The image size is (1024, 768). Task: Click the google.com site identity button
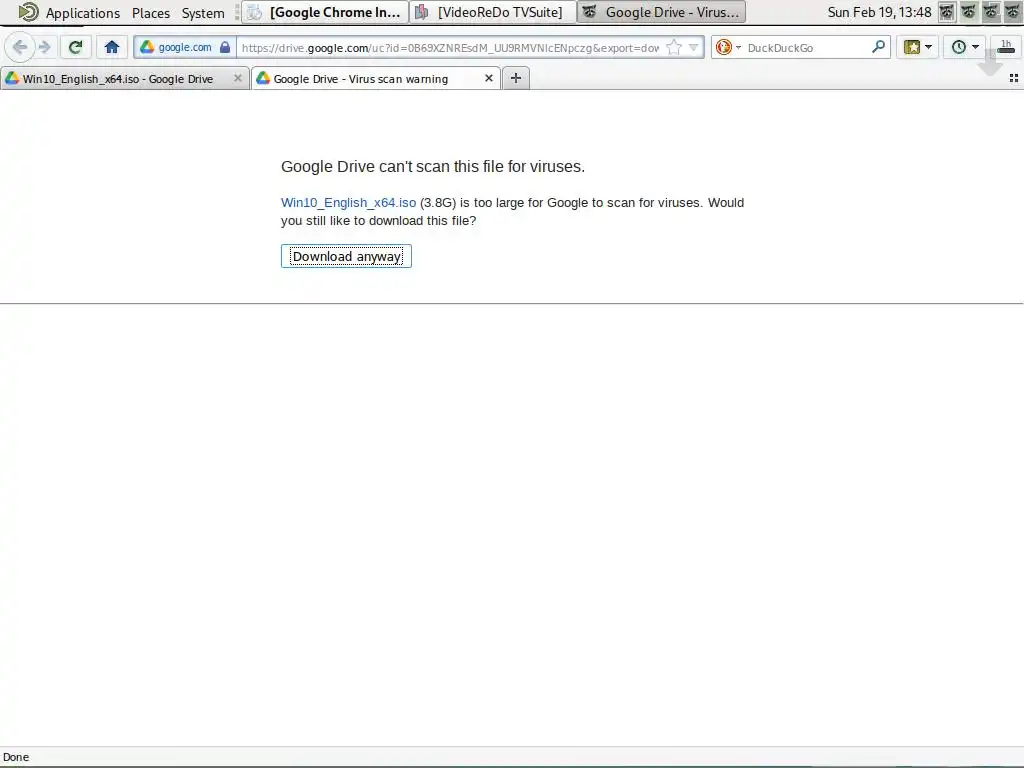(184, 47)
